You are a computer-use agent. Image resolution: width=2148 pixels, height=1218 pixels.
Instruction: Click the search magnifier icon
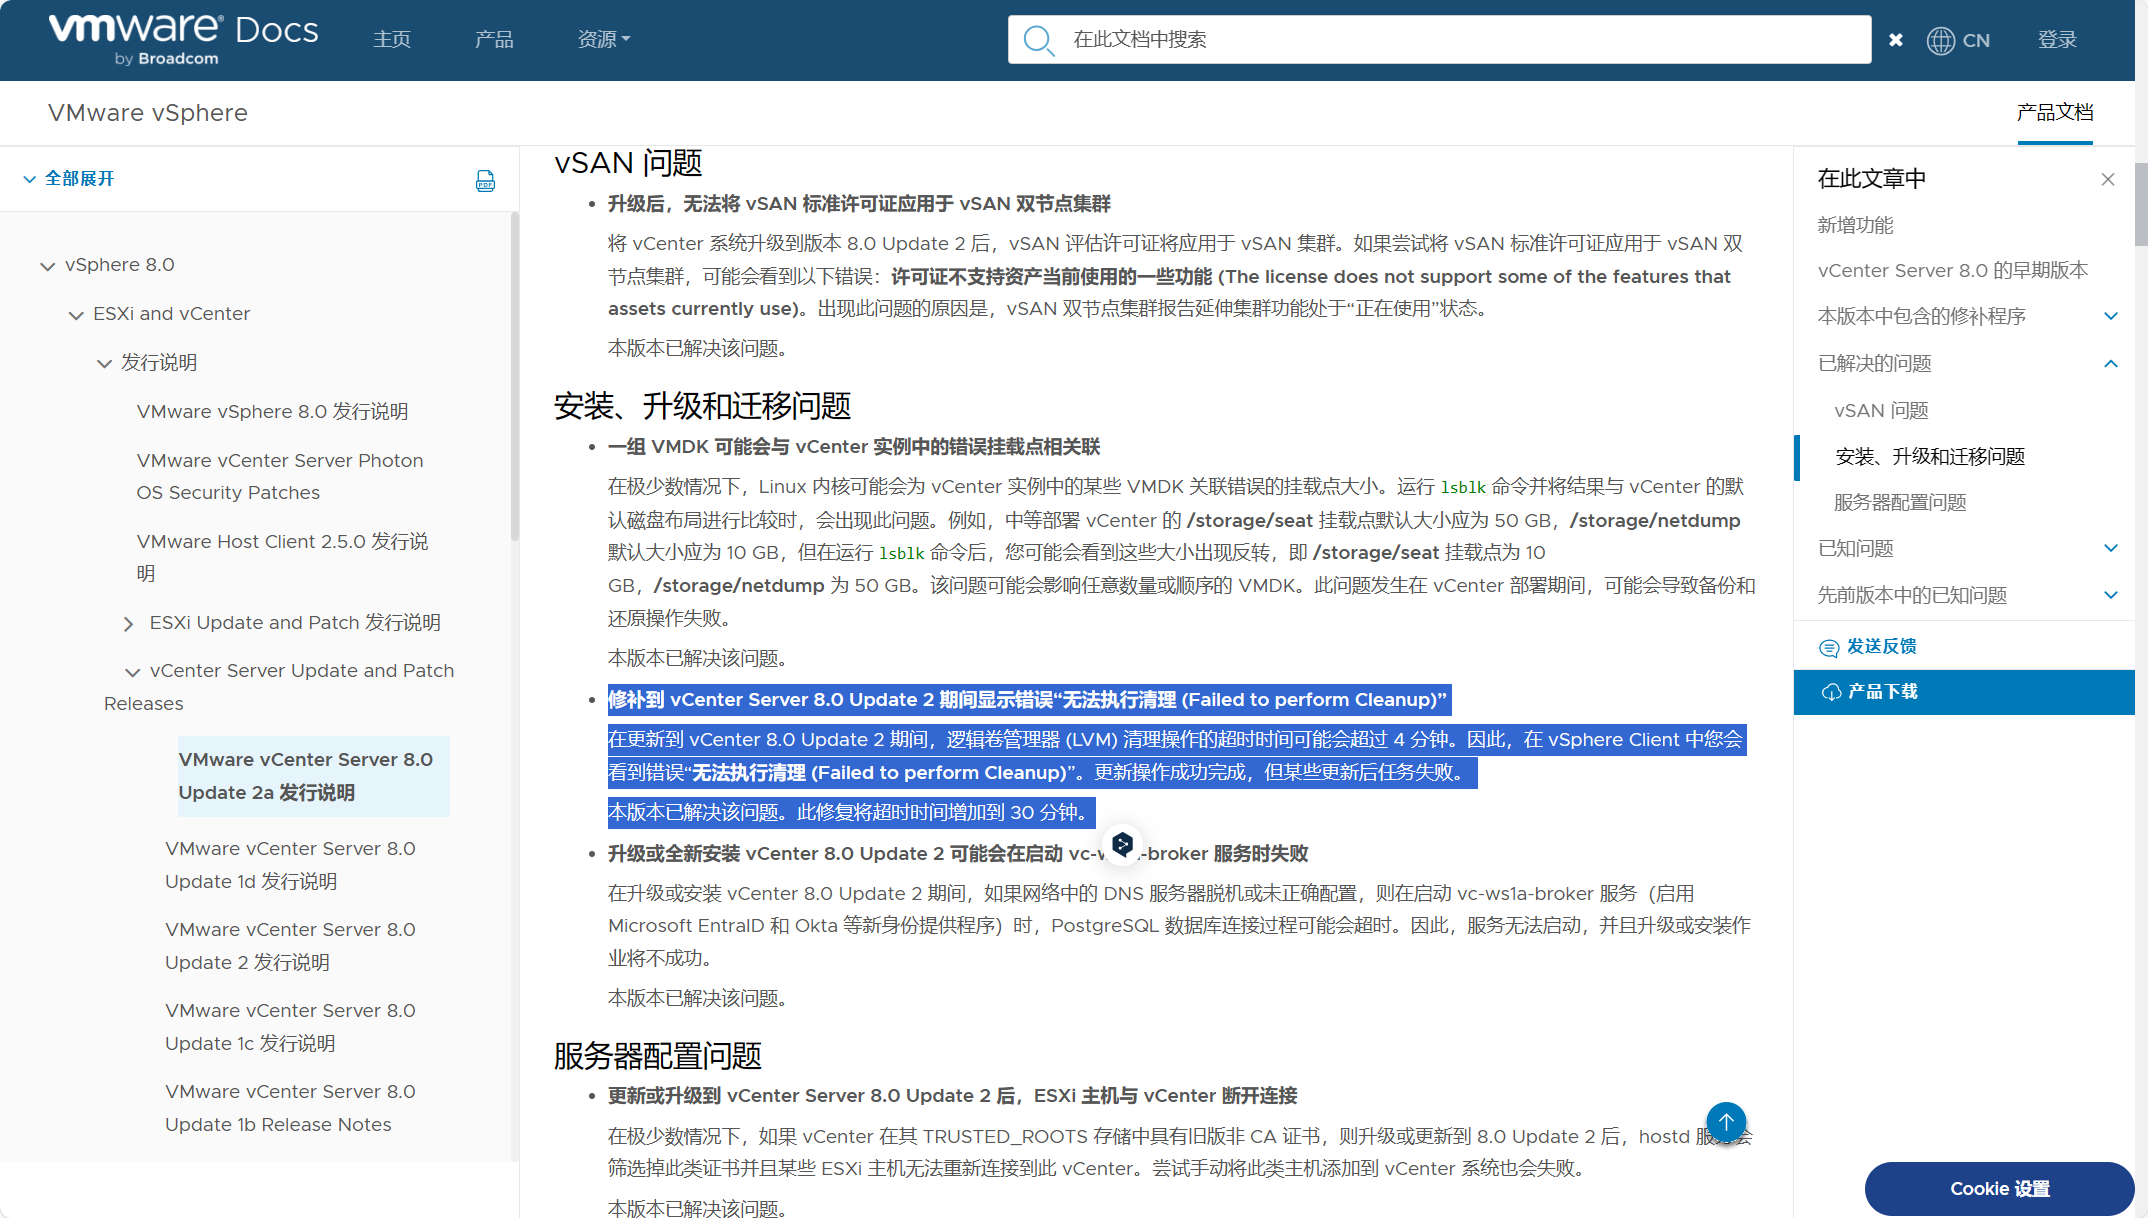[1039, 40]
